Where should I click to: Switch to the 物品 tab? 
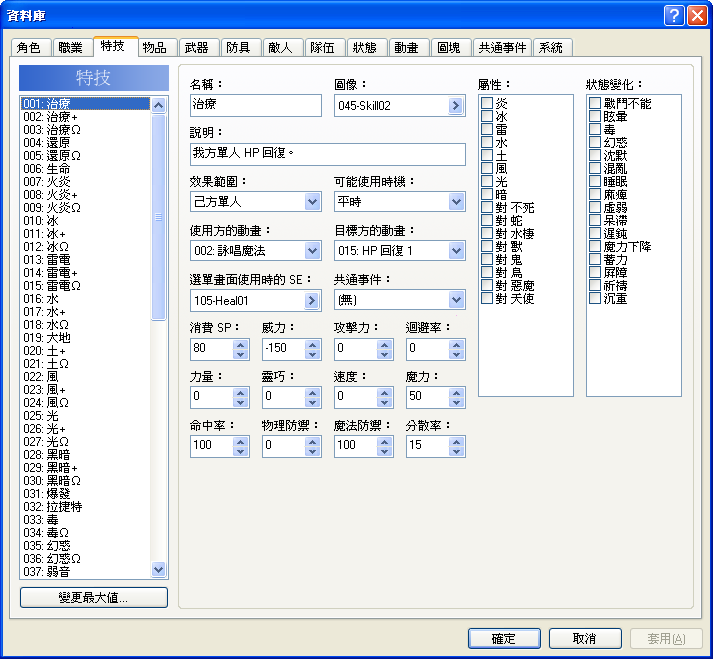(155, 48)
